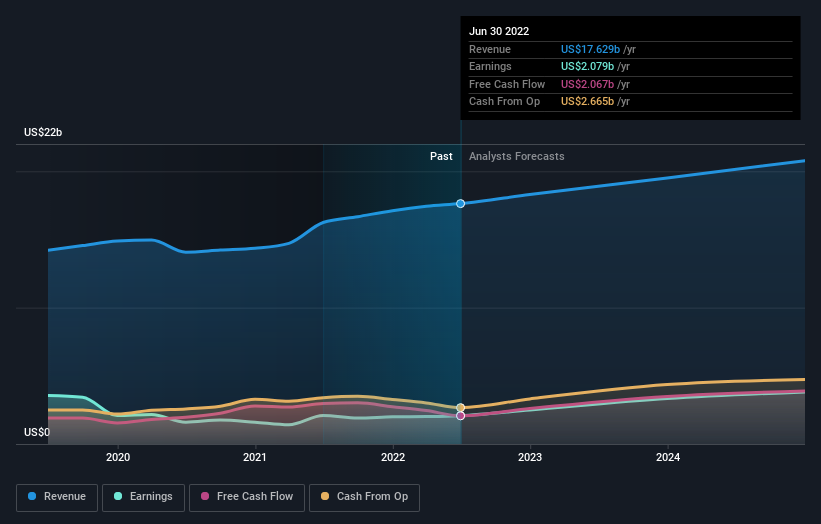Click the Jun 30 2022 tooltip date
Viewport: 821px width, 524px height.
499,31
